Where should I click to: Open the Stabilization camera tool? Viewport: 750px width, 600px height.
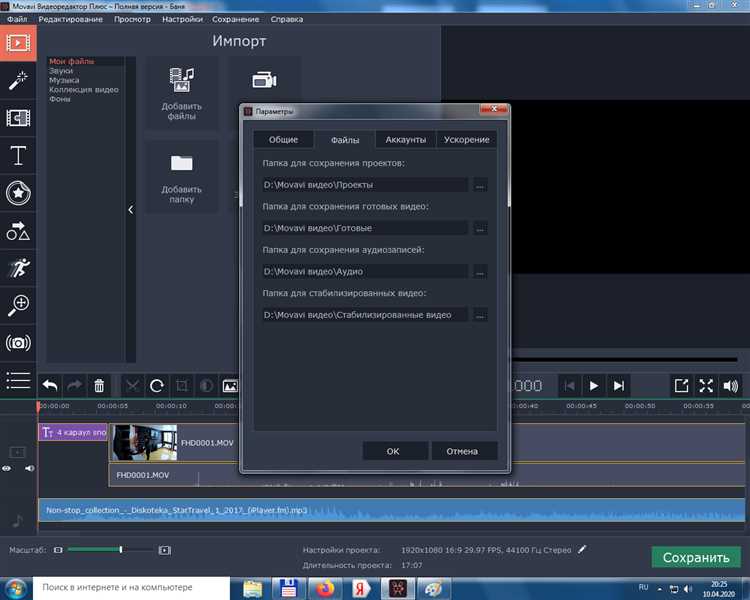18,343
